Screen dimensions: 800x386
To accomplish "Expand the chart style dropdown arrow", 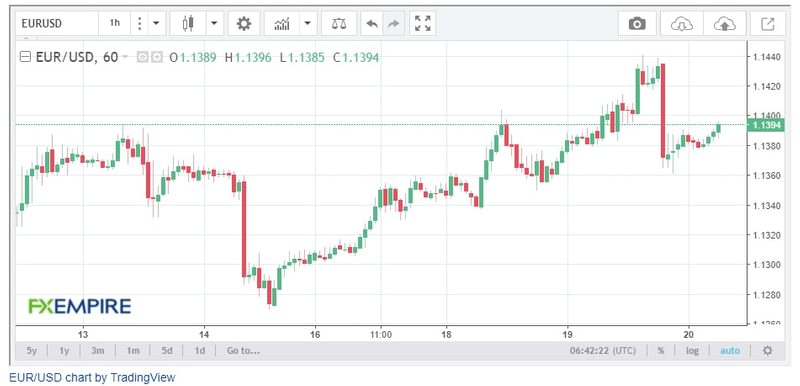I will [214, 23].
